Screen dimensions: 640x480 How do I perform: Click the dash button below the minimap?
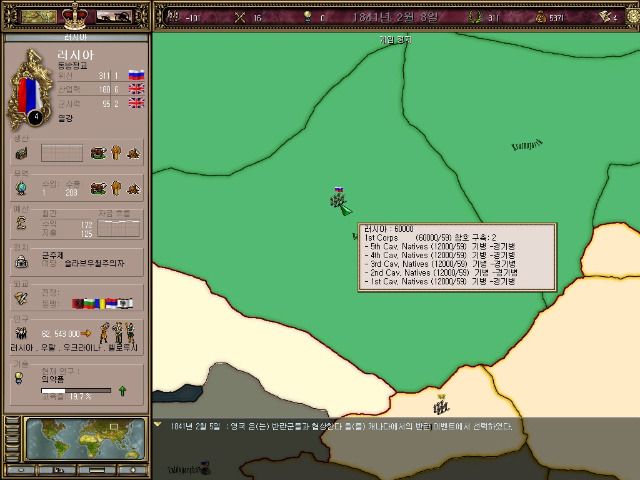tap(97, 470)
